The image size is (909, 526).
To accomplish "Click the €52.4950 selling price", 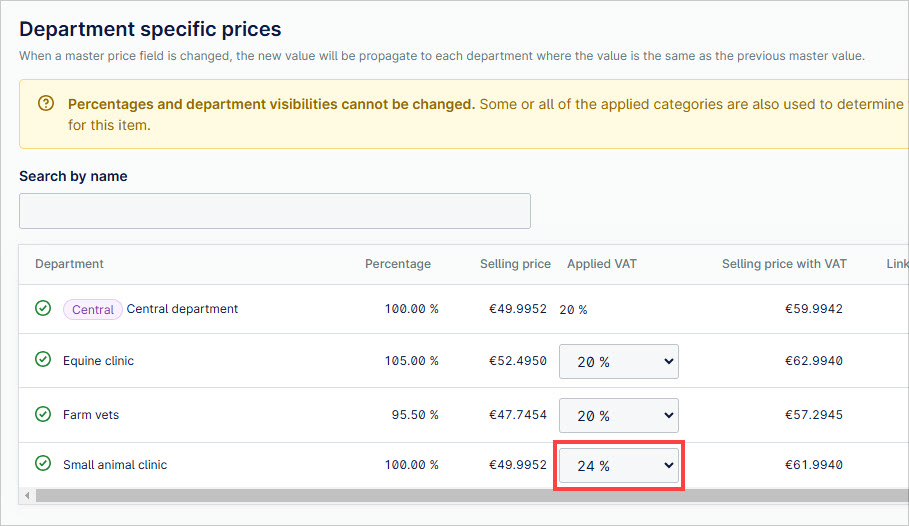I will 518,361.
